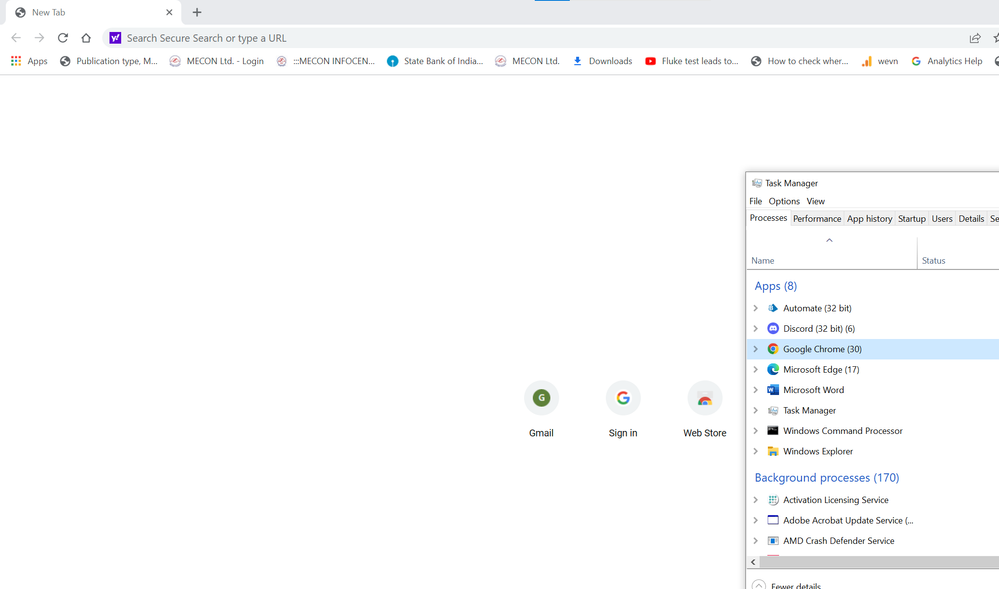Open Task Manager Options menu
This screenshot has height=589, width=999.
tap(784, 201)
